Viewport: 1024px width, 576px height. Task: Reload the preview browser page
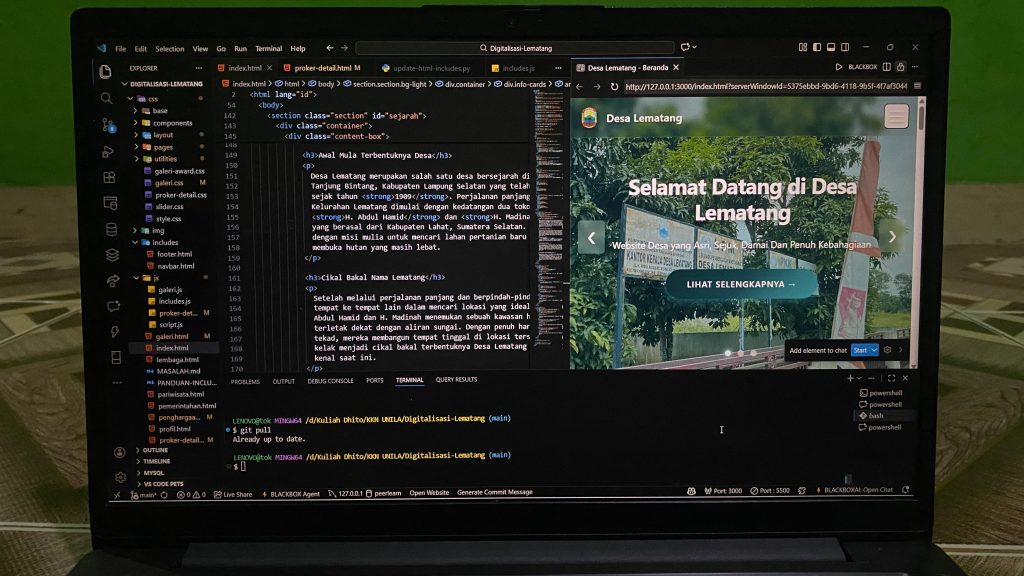tap(613, 87)
